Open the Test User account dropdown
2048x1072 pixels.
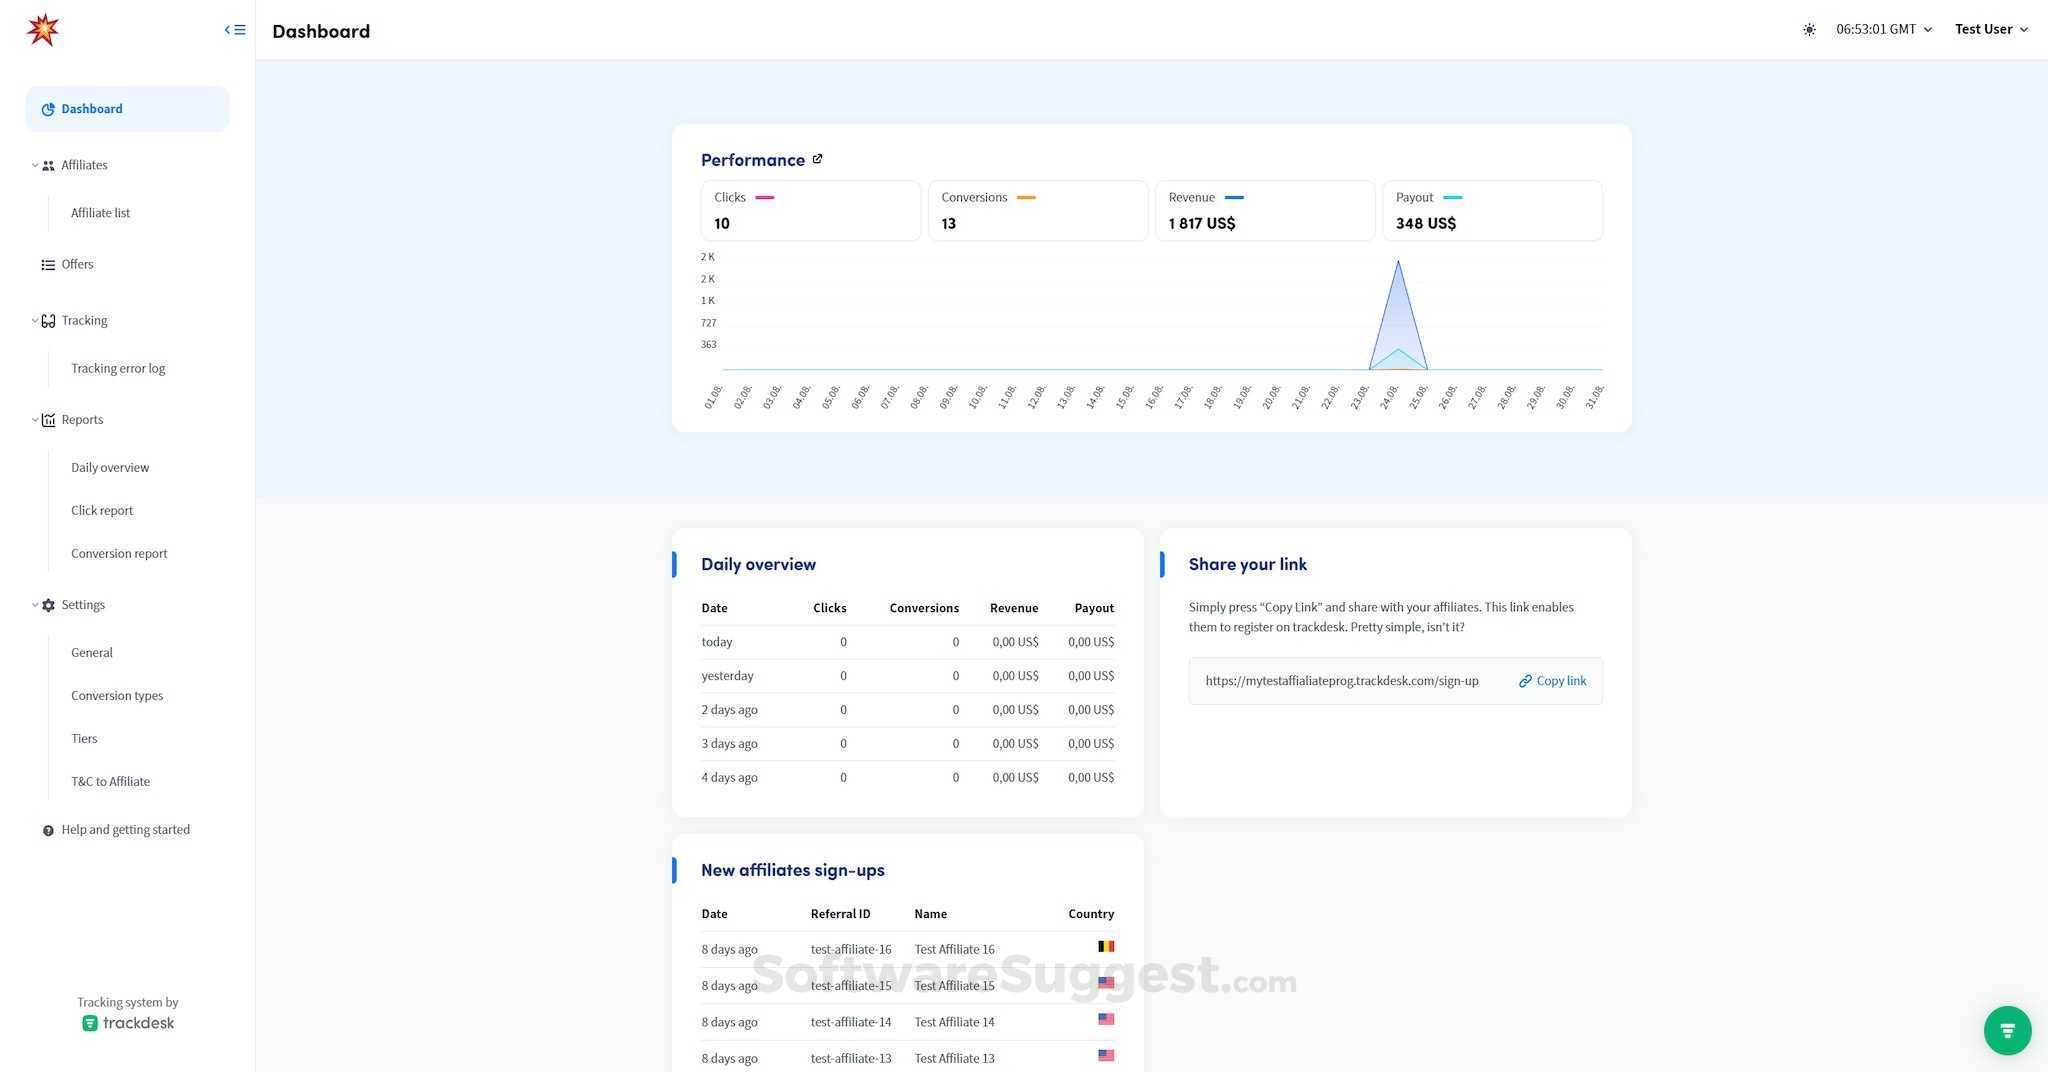[1990, 29]
